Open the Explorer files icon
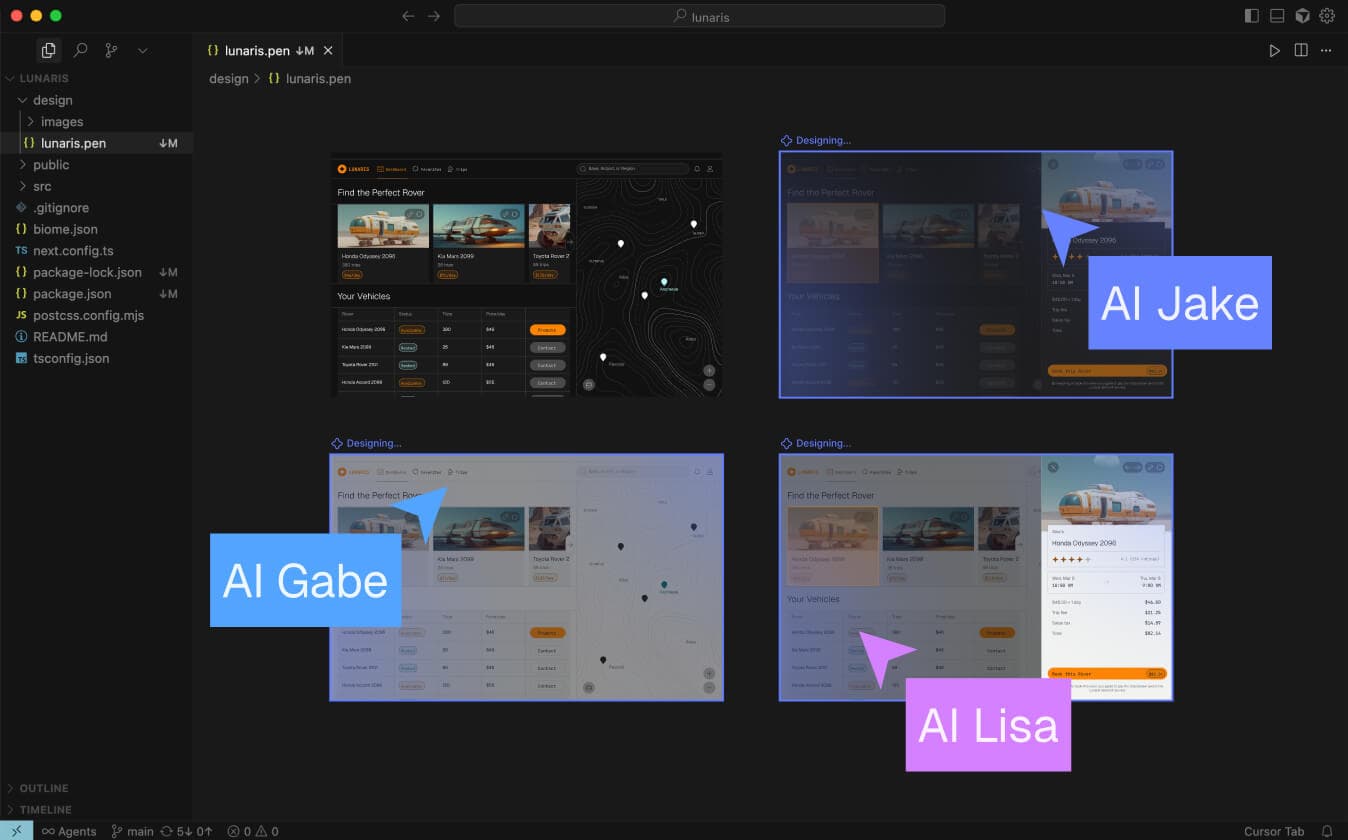 pos(48,49)
